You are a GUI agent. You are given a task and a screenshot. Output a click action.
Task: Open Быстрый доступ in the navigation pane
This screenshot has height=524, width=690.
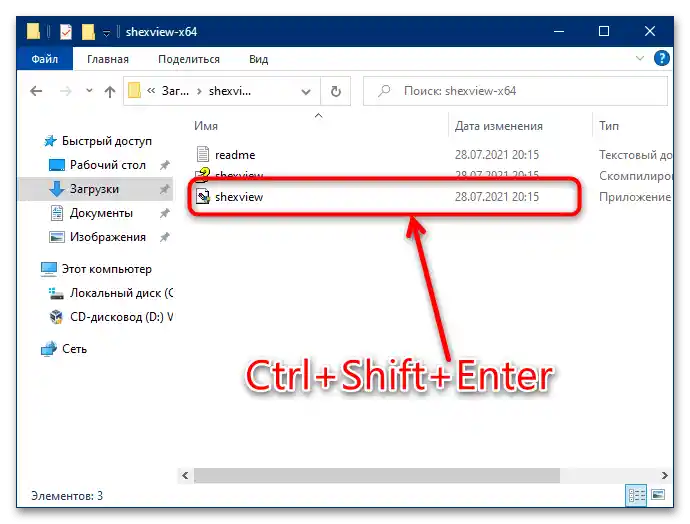coord(106,141)
